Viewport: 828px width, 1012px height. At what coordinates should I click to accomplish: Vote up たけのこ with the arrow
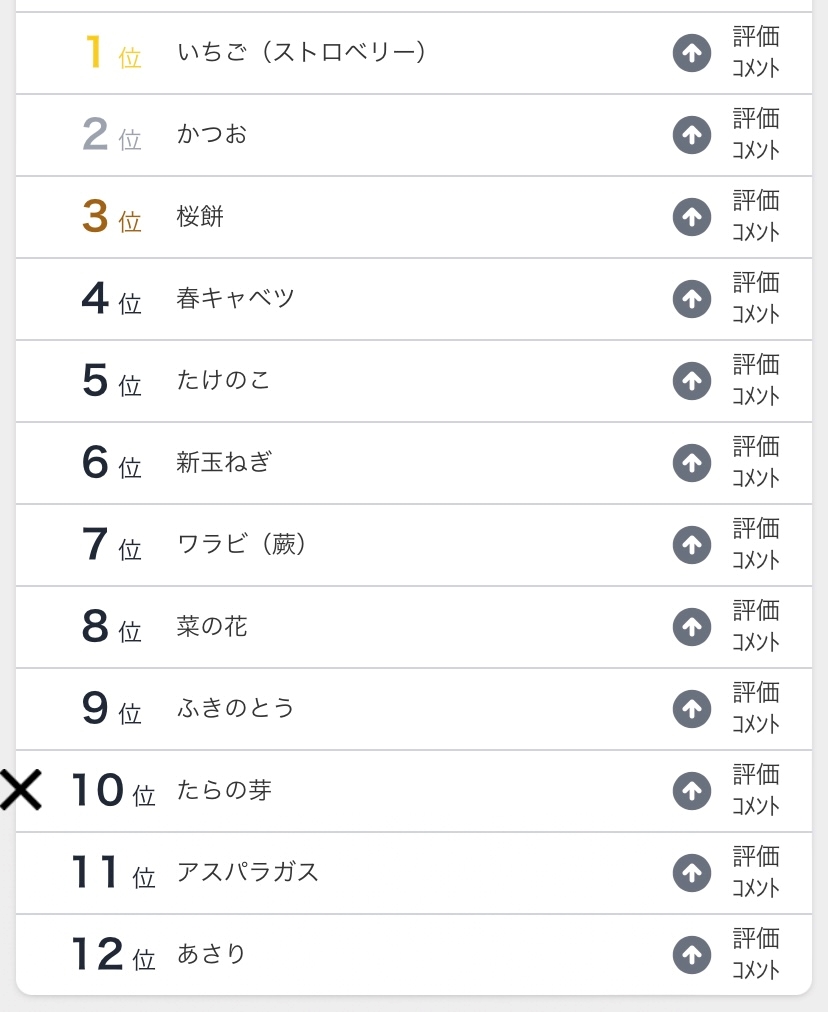[x=691, y=381]
